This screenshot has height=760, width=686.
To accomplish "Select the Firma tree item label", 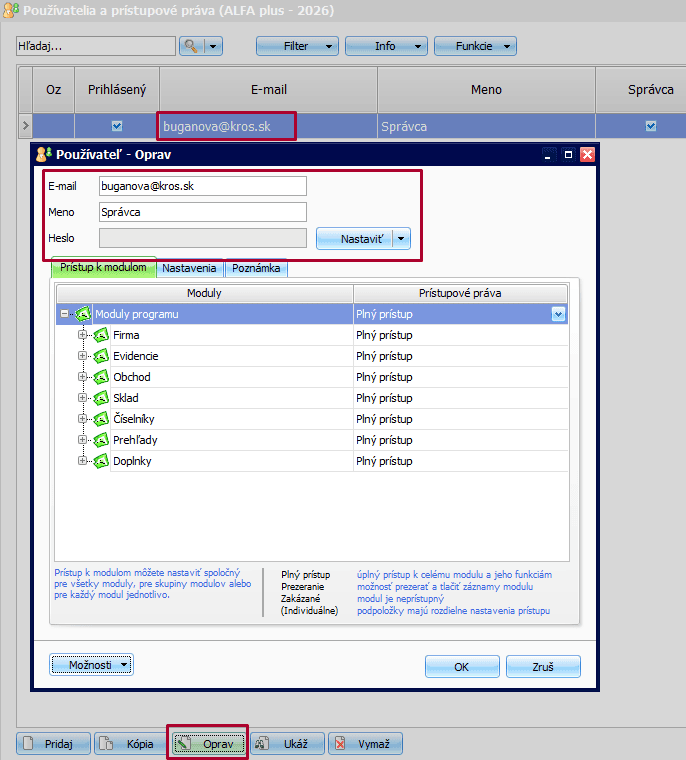I will coord(126,335).
